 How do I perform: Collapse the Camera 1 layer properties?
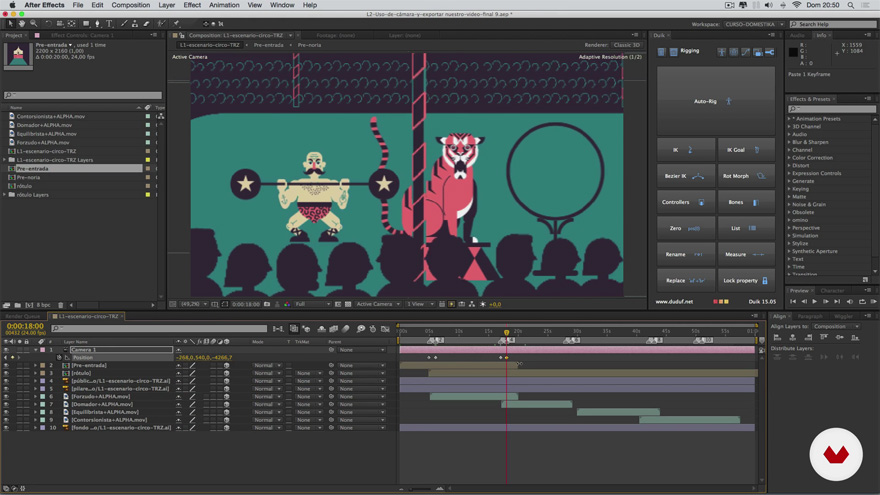tap(35, 350)
